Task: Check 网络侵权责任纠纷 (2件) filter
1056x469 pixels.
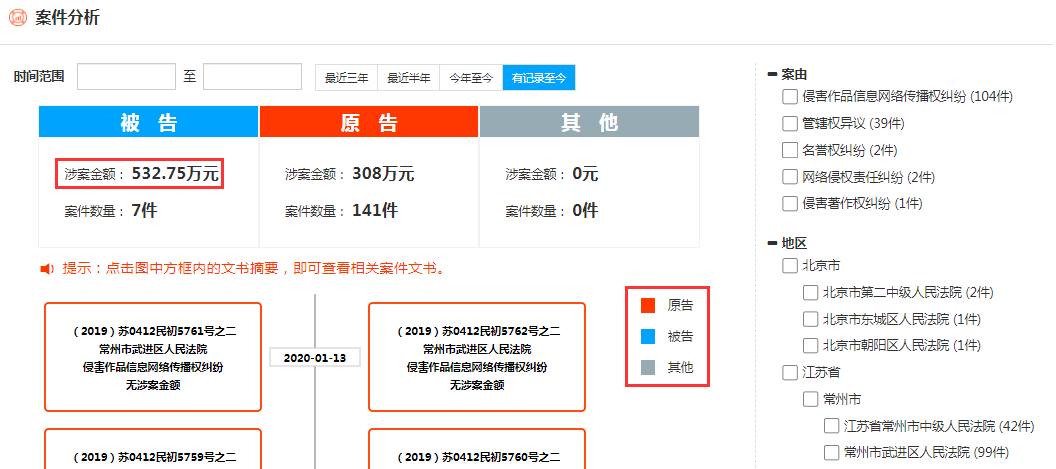Action: pyautogui.click(x=789, y=177)
